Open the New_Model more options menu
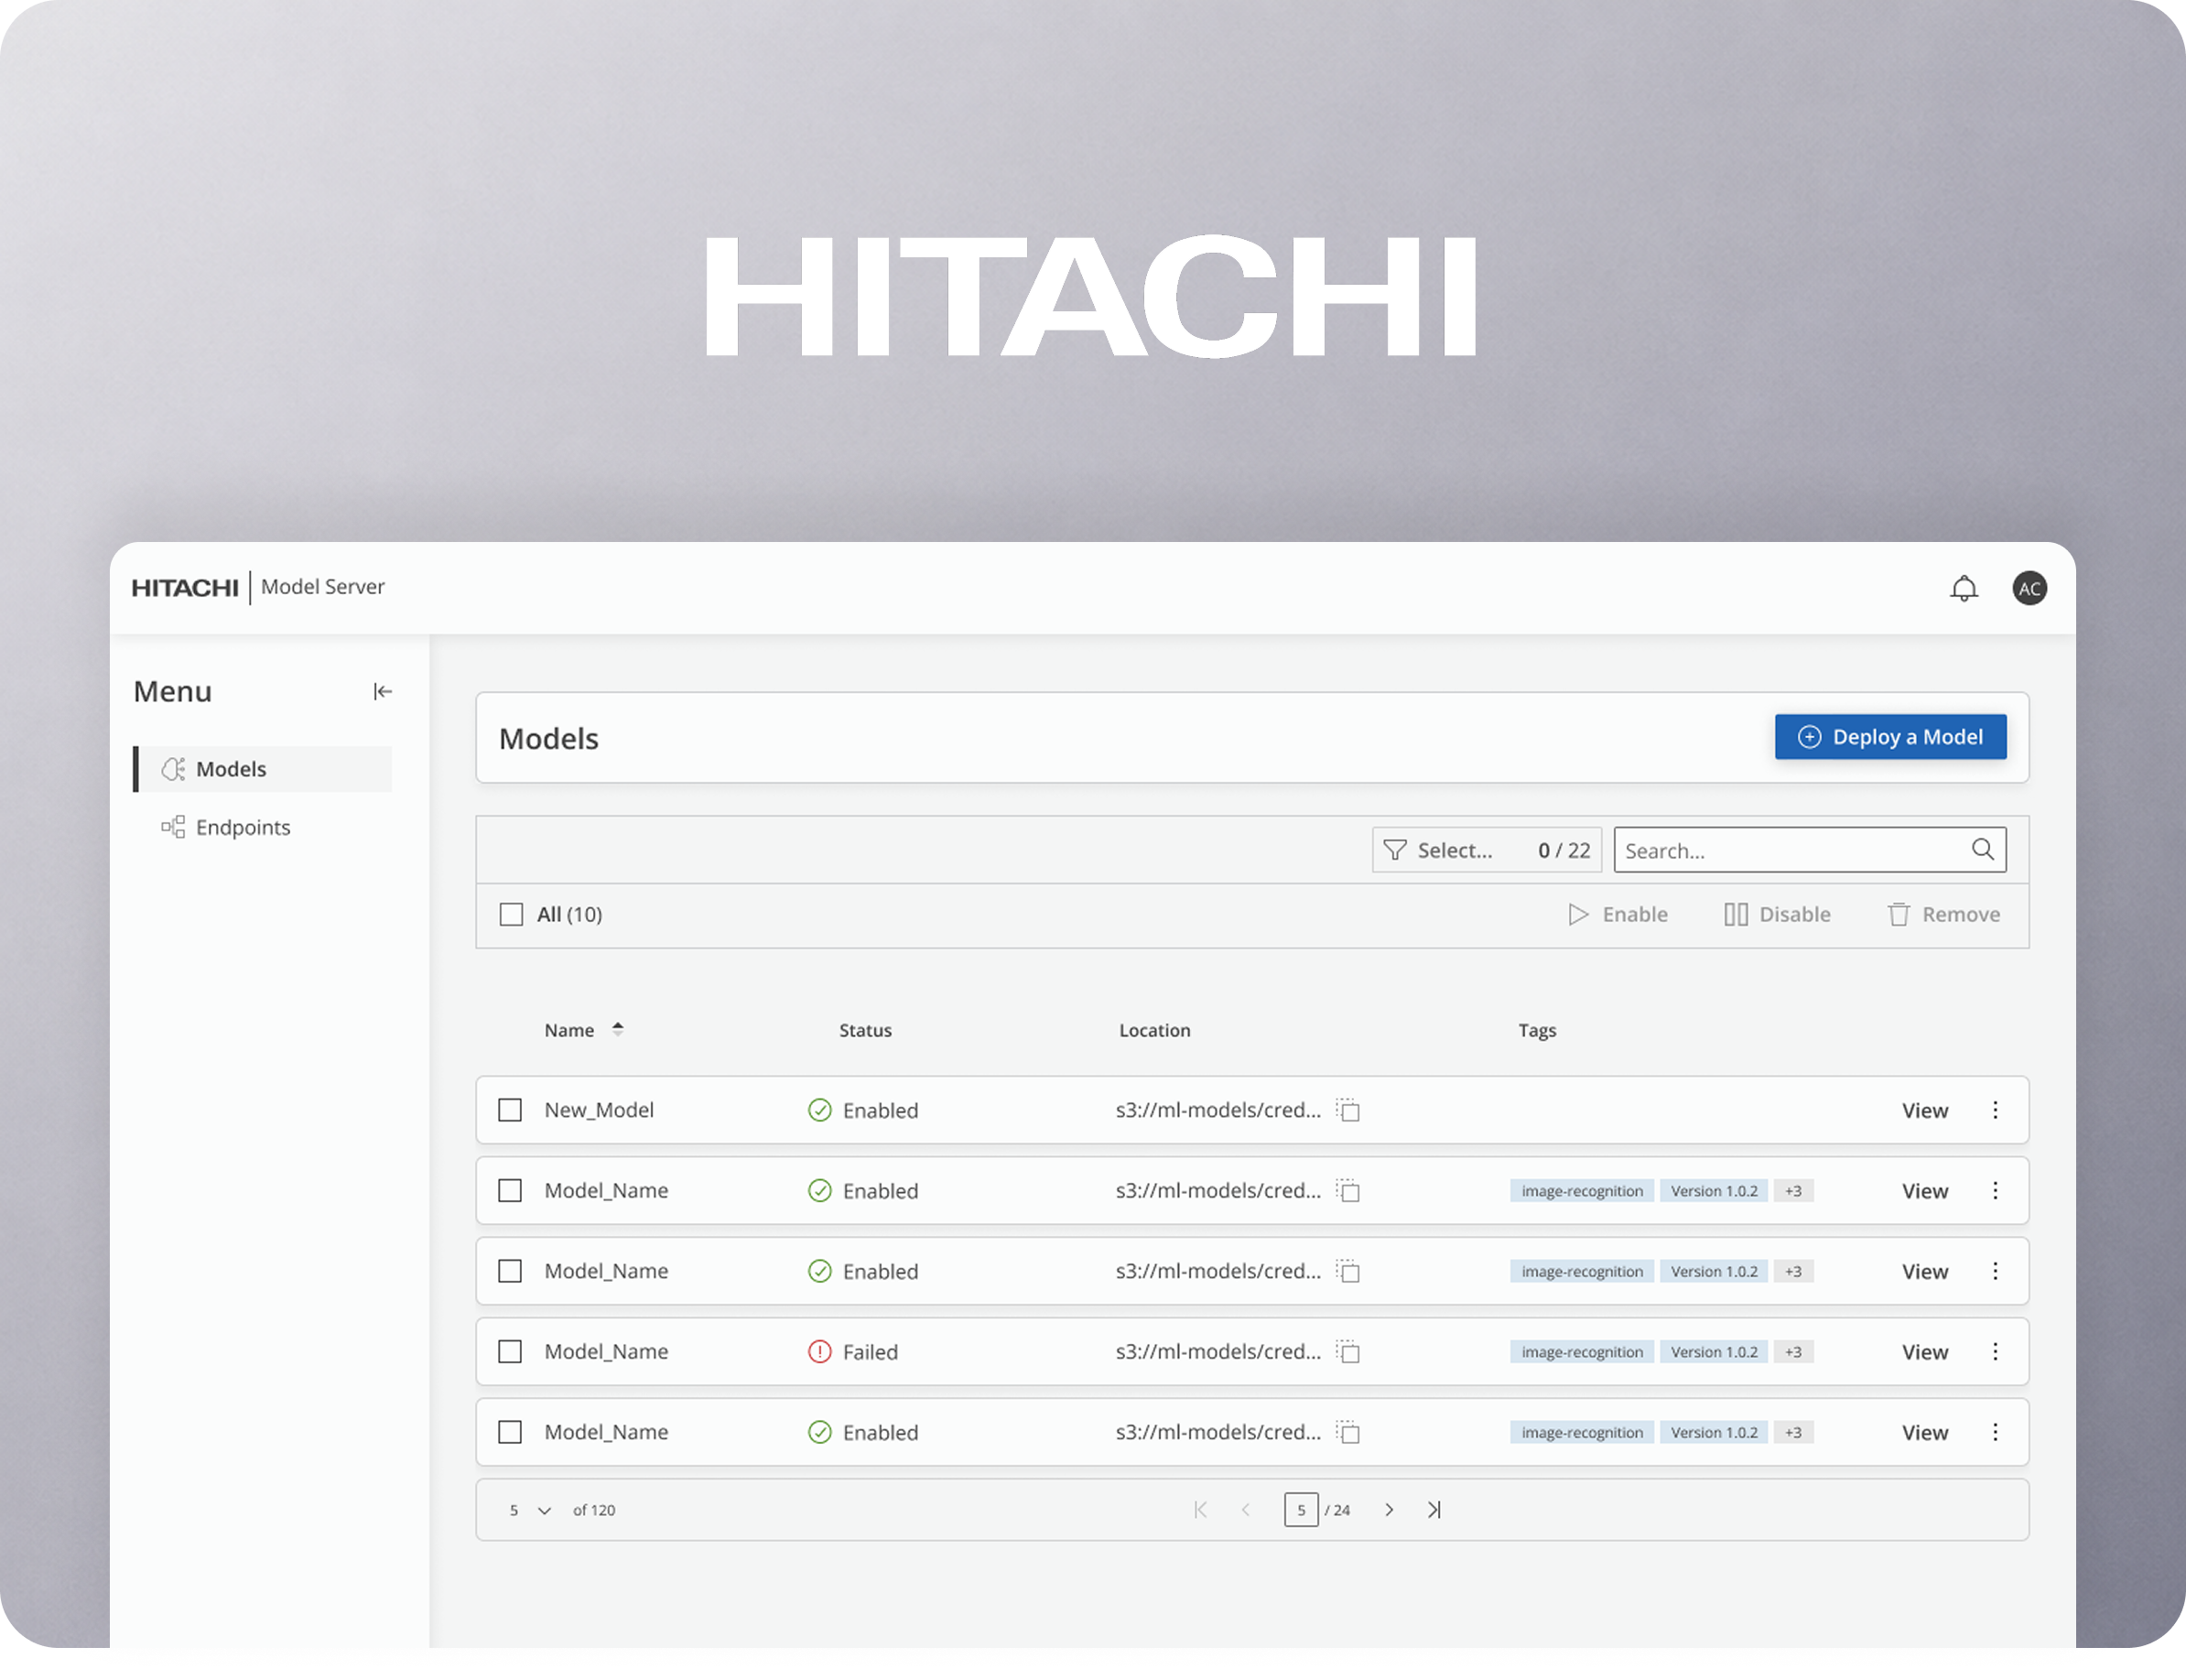 pyautogui.click(x=1995, y=1110)
